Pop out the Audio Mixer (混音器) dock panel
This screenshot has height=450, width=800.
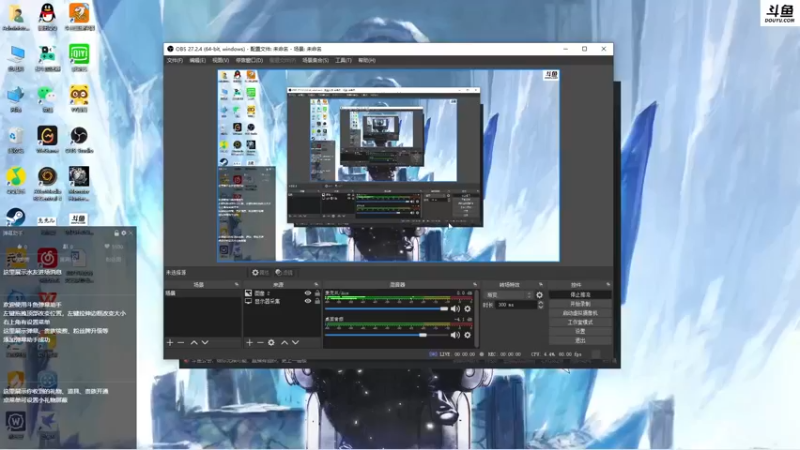point(475,285)
